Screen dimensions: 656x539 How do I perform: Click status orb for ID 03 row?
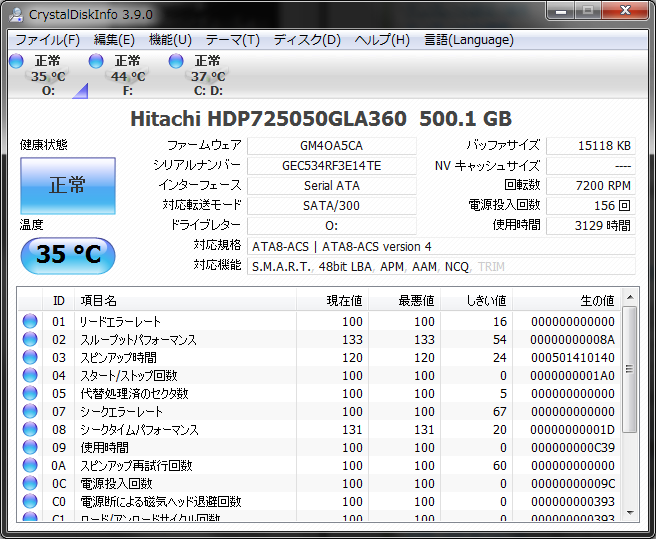(x=30, y=357)
